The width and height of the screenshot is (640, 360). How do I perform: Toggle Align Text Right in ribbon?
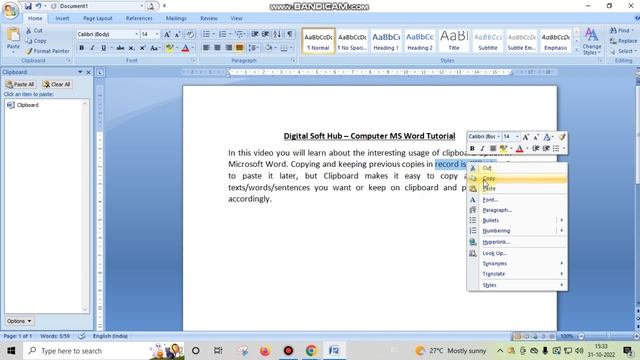(229, 48)
